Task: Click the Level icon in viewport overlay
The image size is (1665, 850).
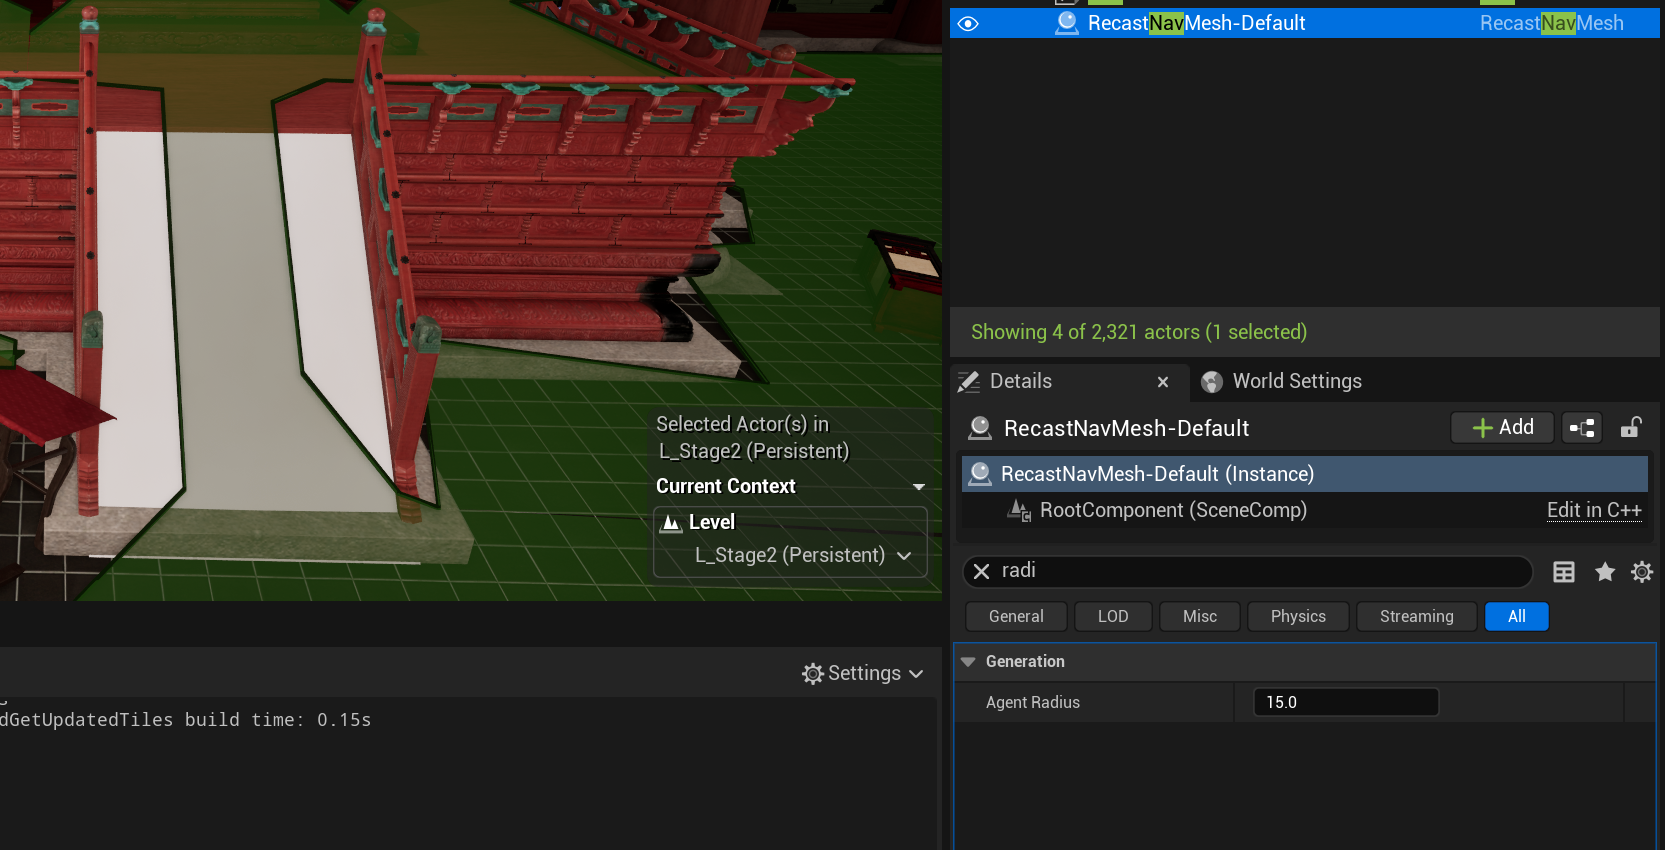Action: tap(672, 523)
